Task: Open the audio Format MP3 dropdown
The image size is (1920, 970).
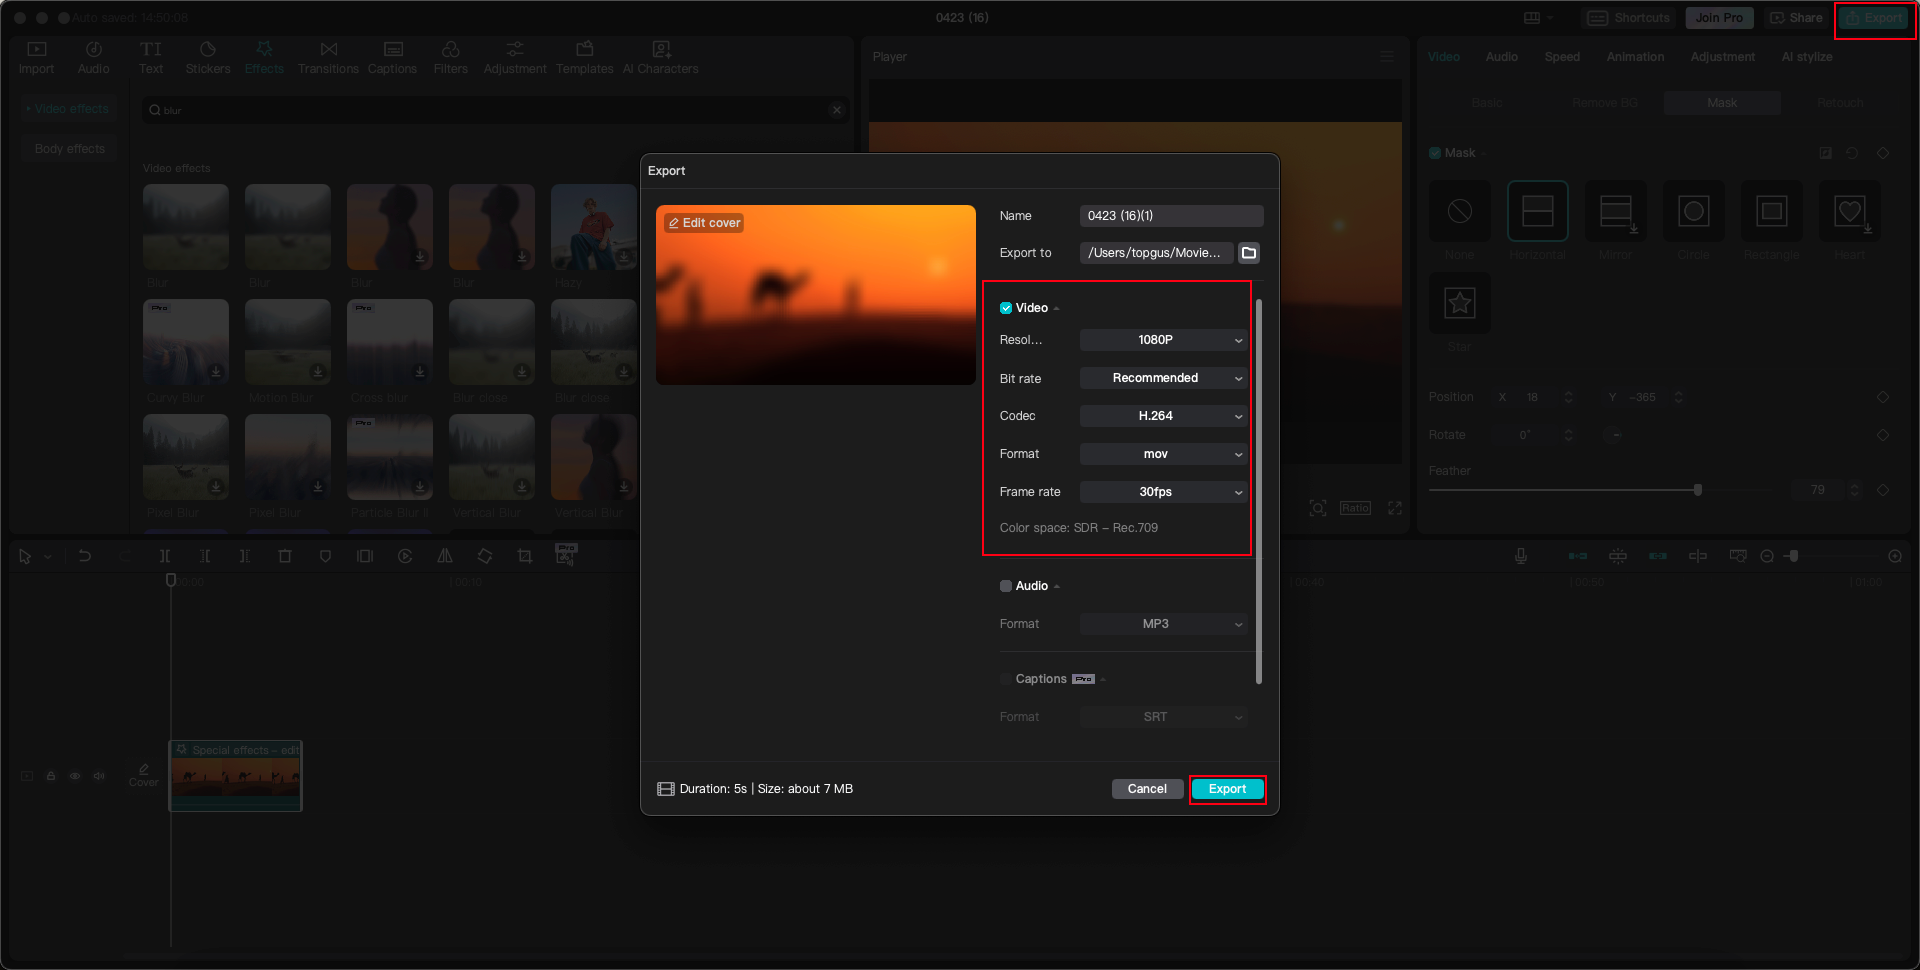Action: click(1163, 624)
